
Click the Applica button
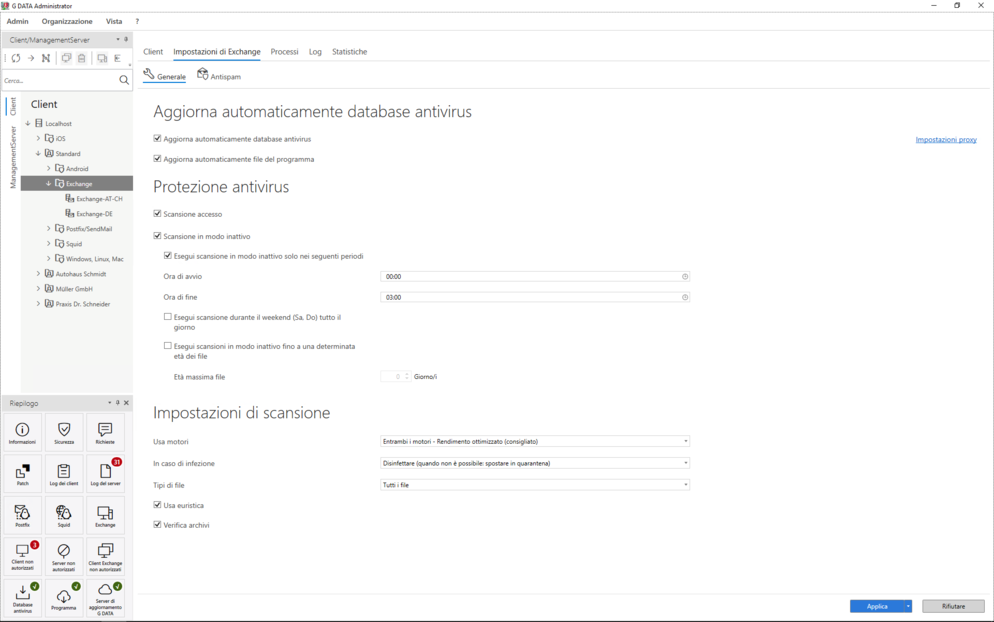click(876, 606)
